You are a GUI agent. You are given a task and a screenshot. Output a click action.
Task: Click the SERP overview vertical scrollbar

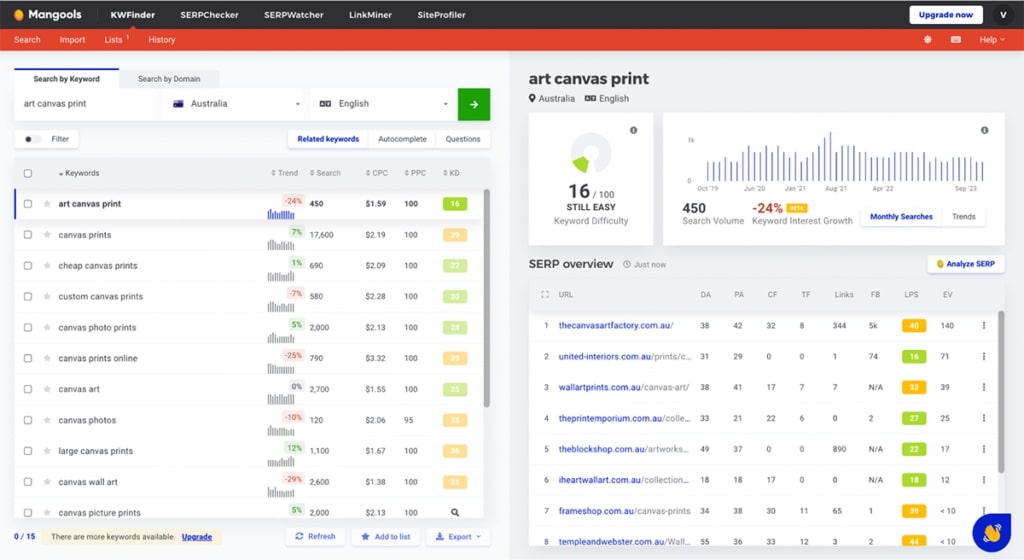[x=1001, y=392]
